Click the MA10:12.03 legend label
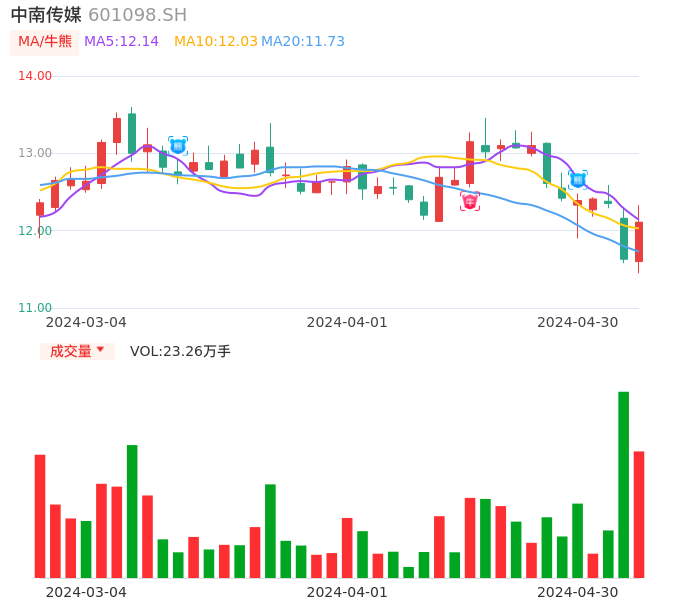Image resolution: width=686 pixels, height=606 pixels. 216,42
